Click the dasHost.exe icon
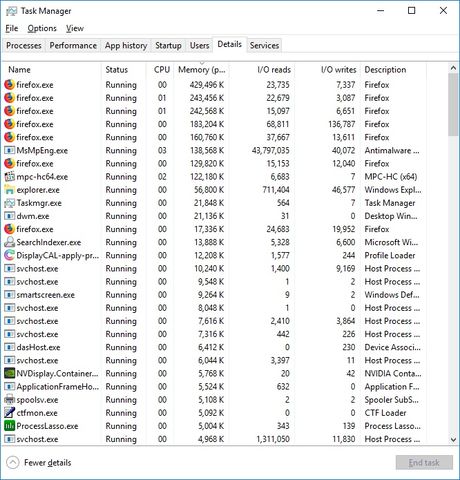The height and width of the screenshot is (480, 460). [9, 347]
